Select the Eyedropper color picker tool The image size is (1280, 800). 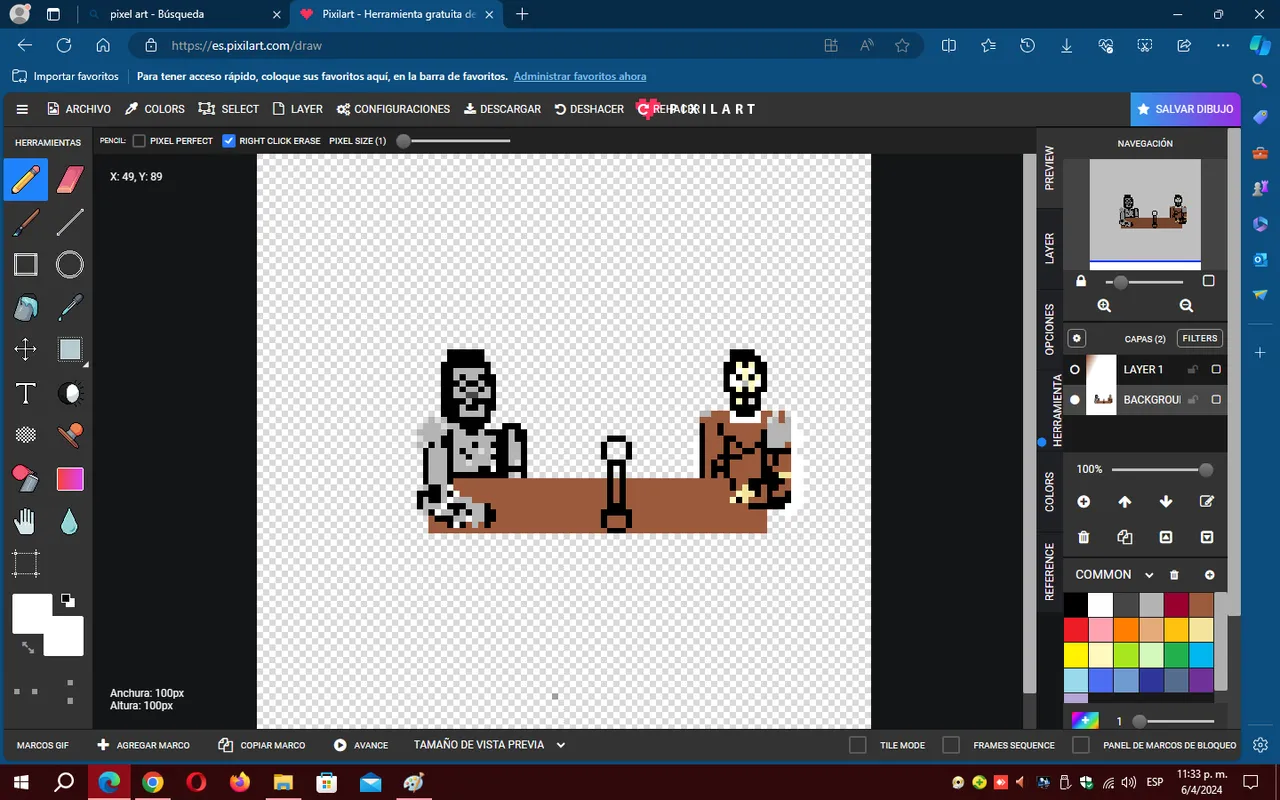70,308
